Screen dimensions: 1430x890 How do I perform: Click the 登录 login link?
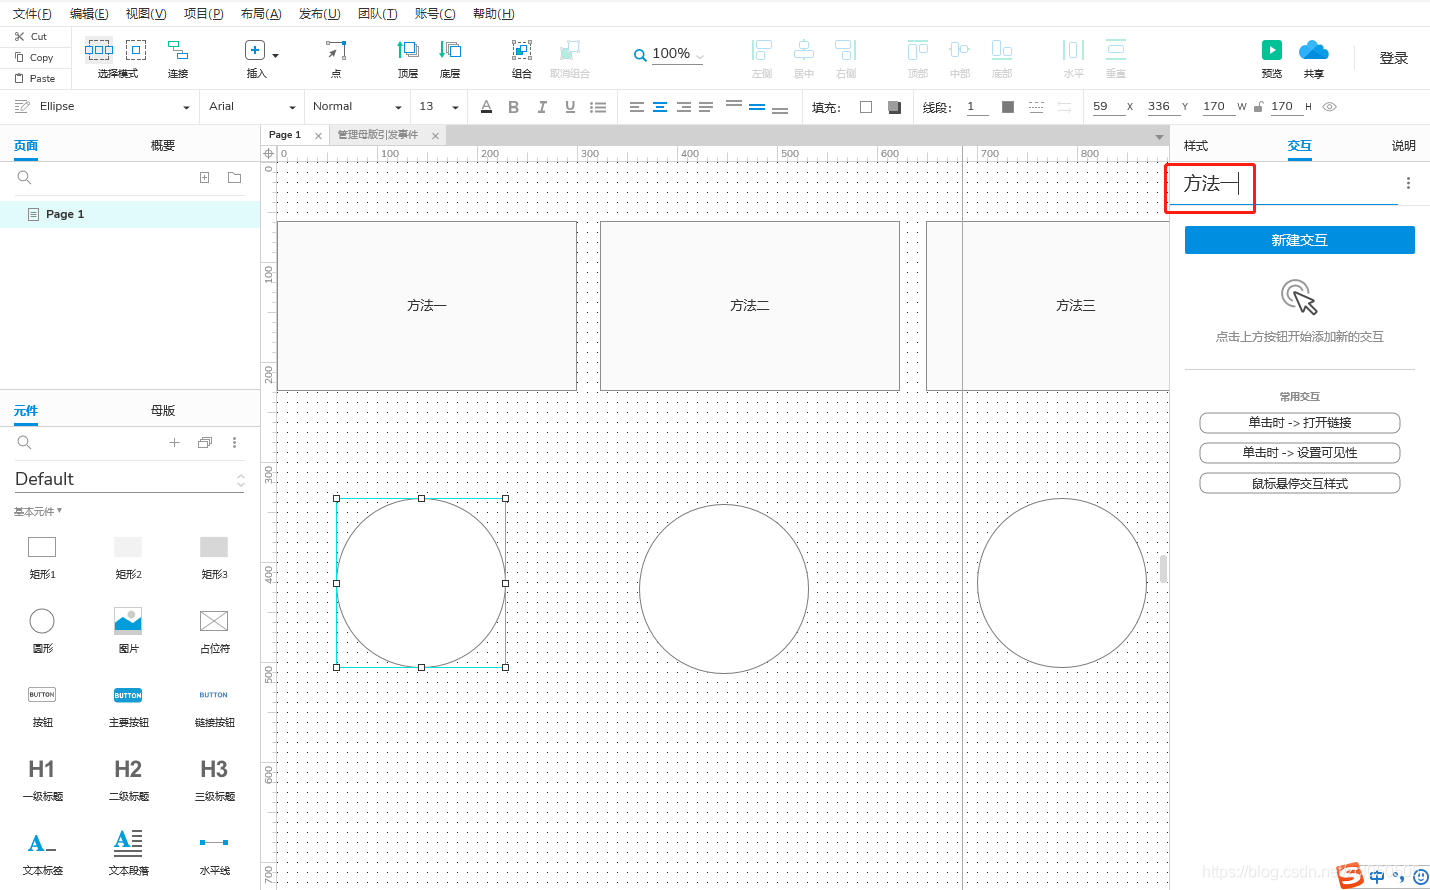click(x=1393, y=57)
